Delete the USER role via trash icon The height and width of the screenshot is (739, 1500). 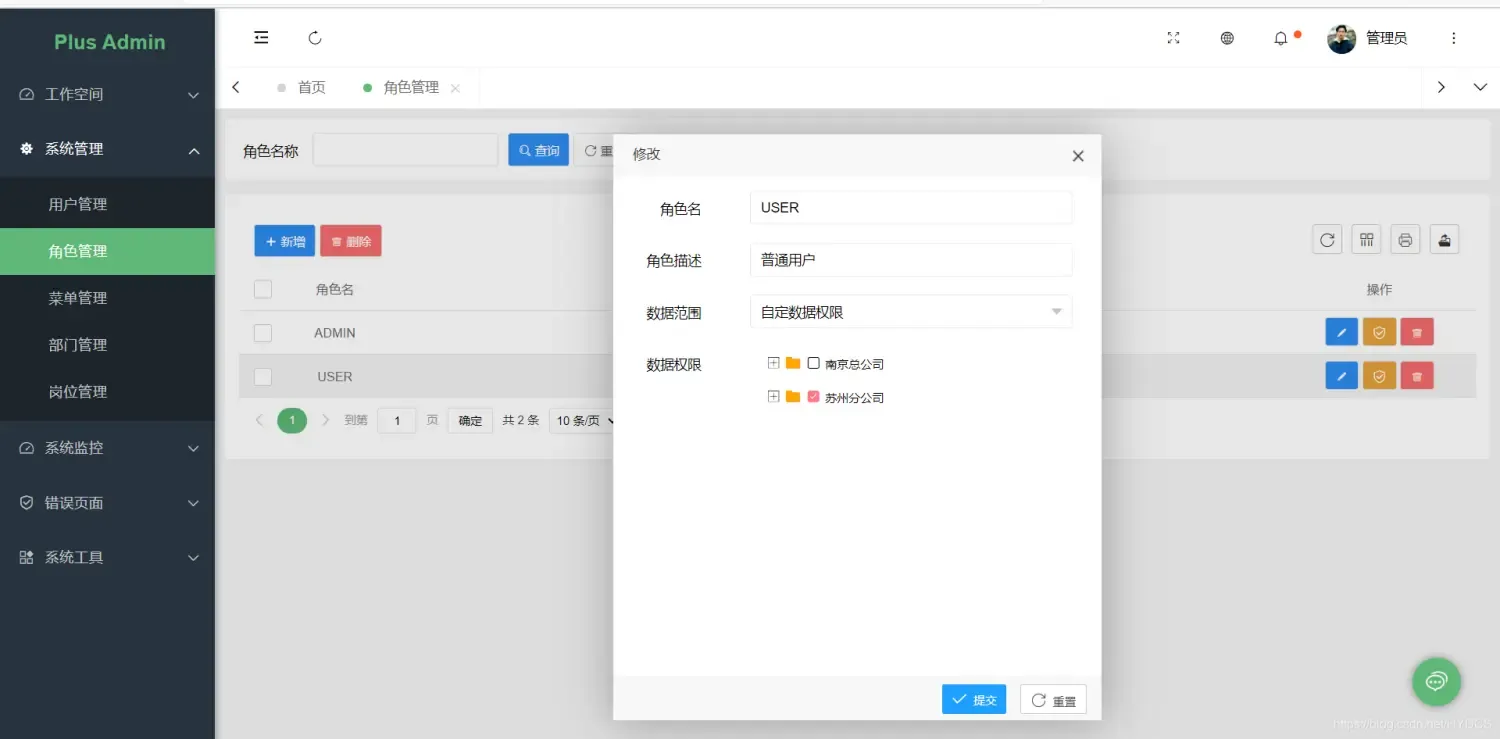1417,375
